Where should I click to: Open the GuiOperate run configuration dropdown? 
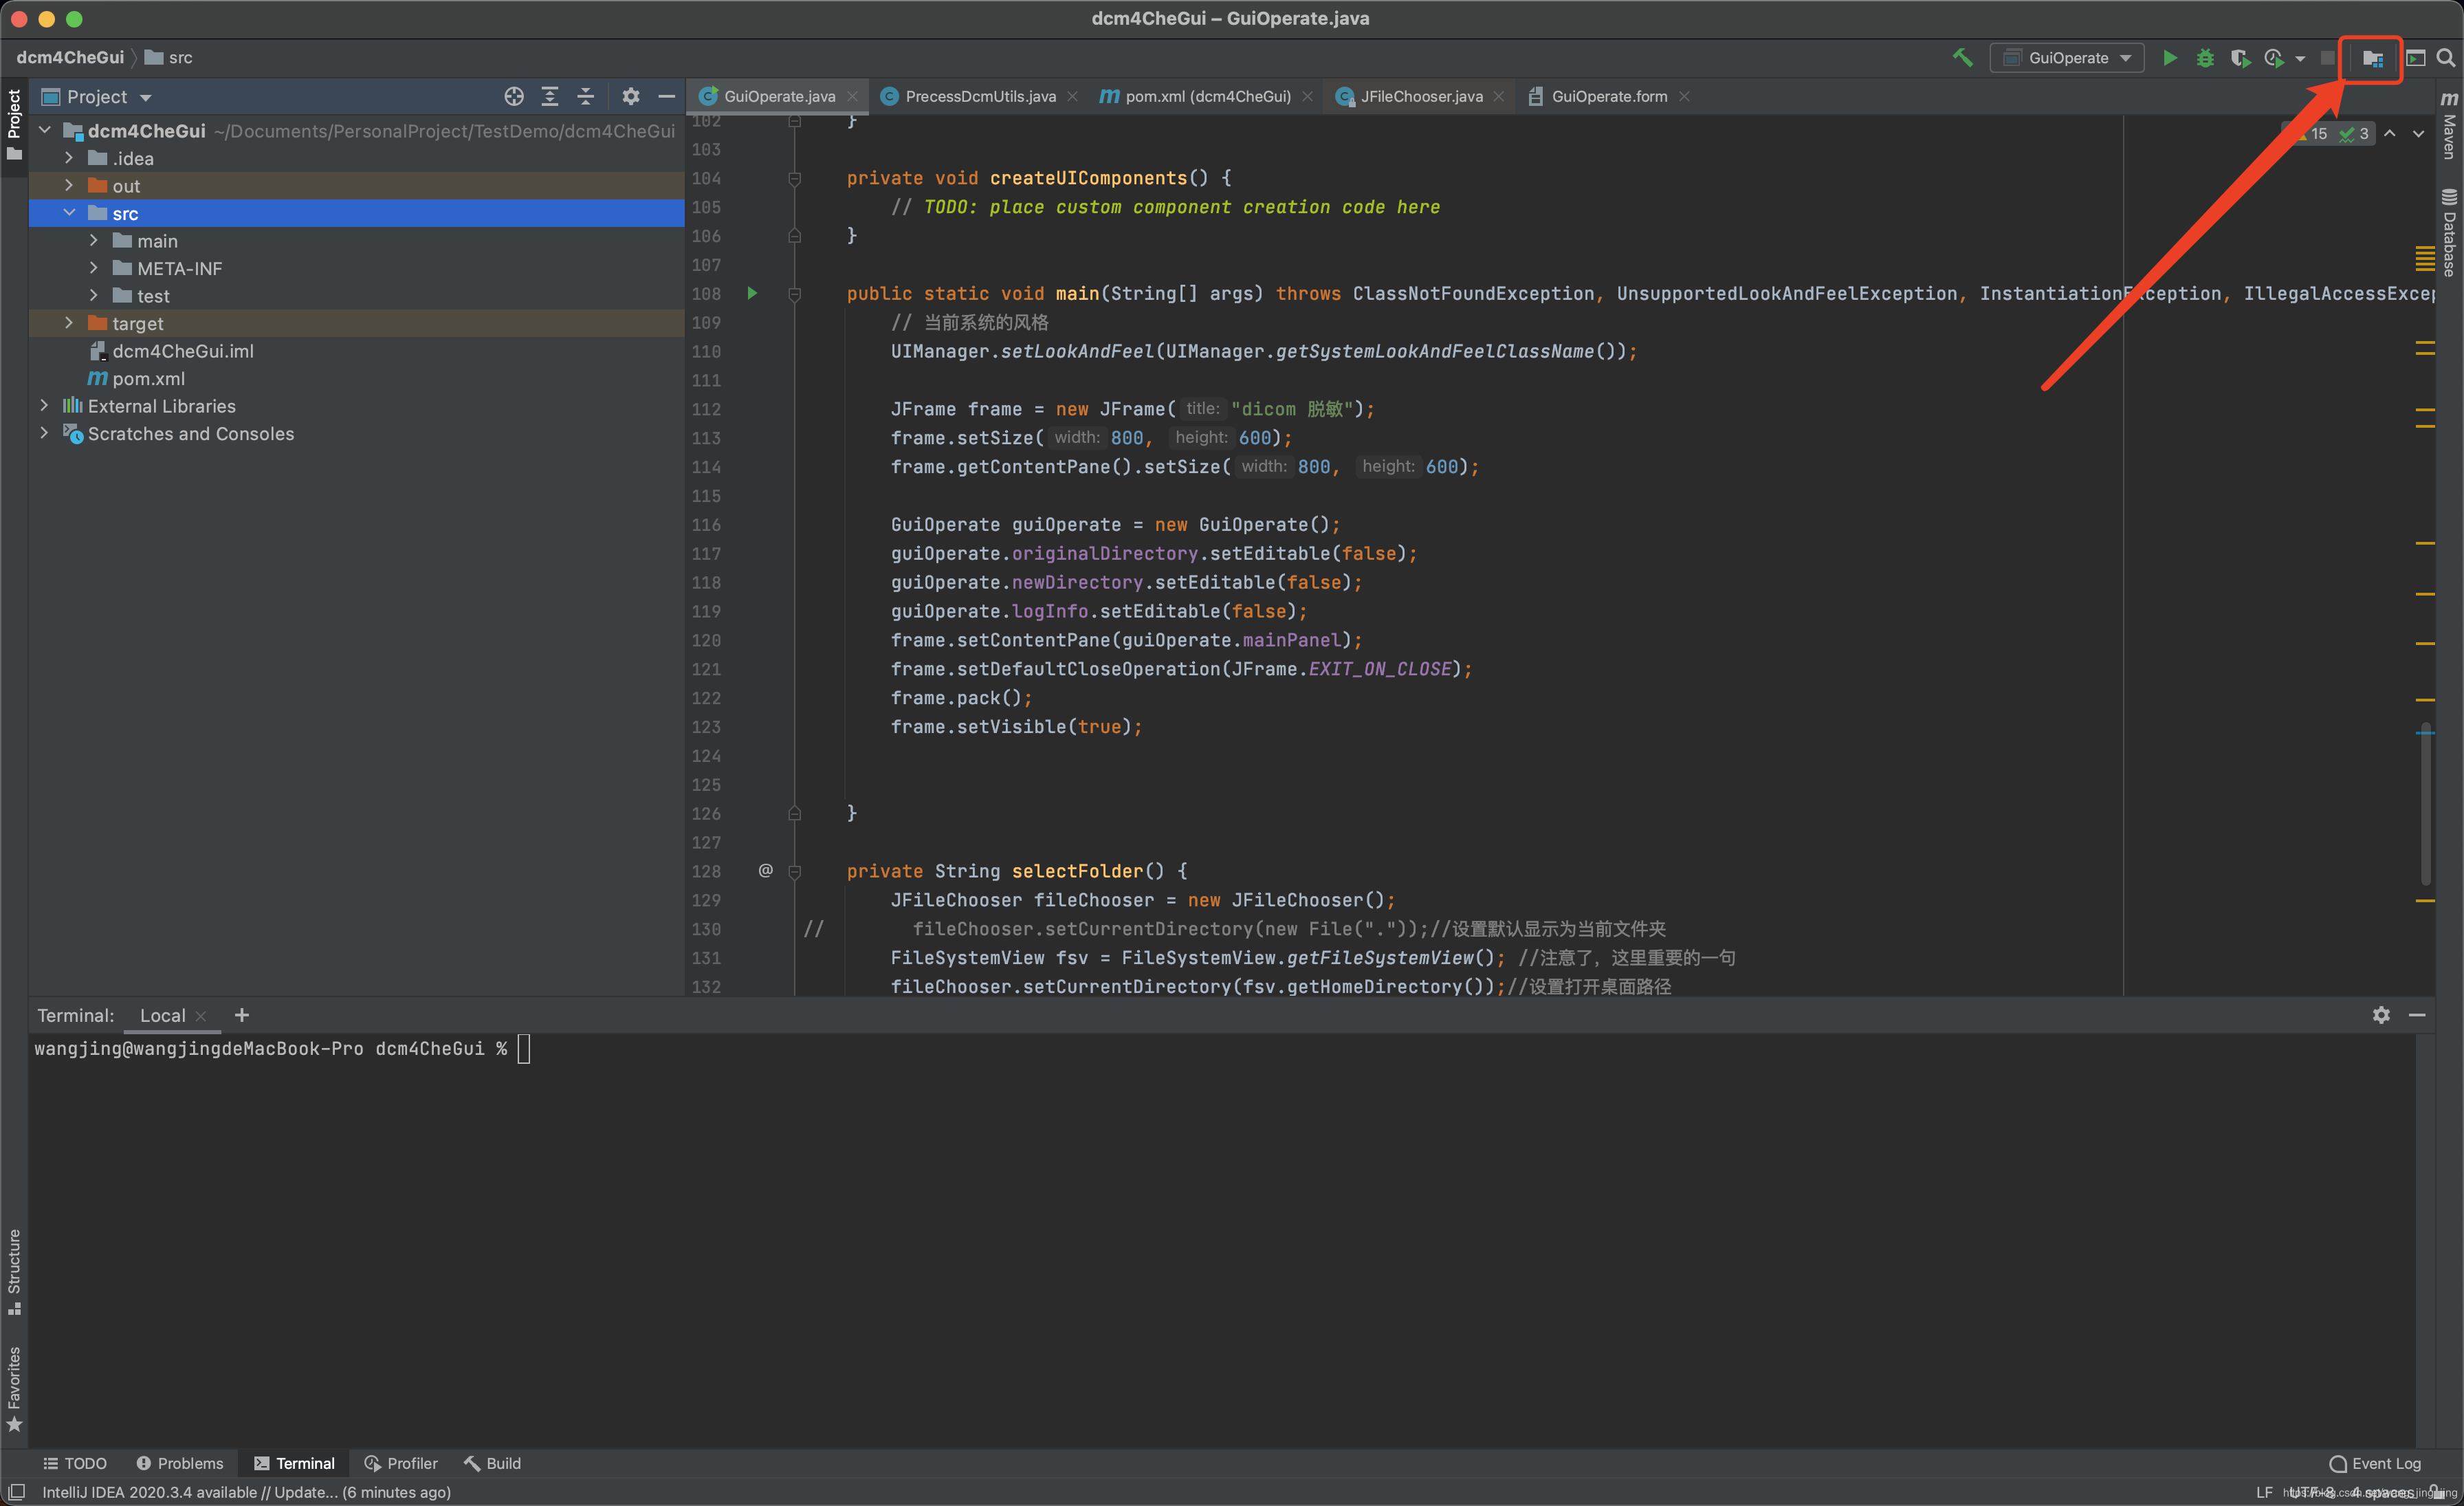coord(2067,58)
